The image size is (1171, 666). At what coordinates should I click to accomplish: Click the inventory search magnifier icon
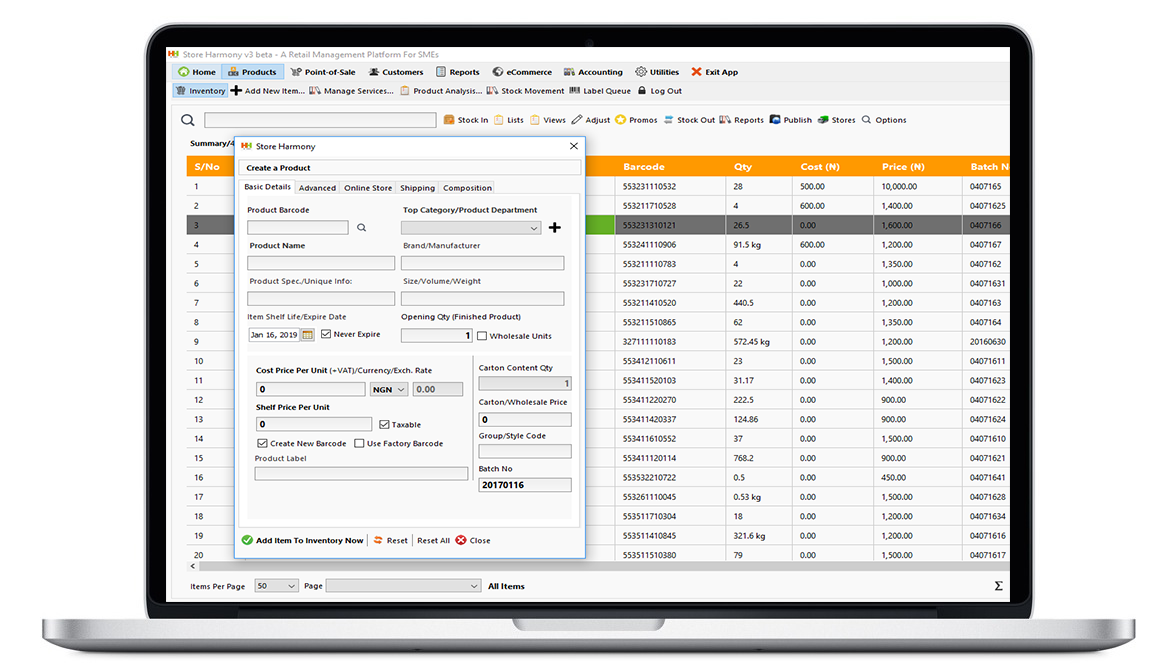pyautogui.click(x=187, y=120)
